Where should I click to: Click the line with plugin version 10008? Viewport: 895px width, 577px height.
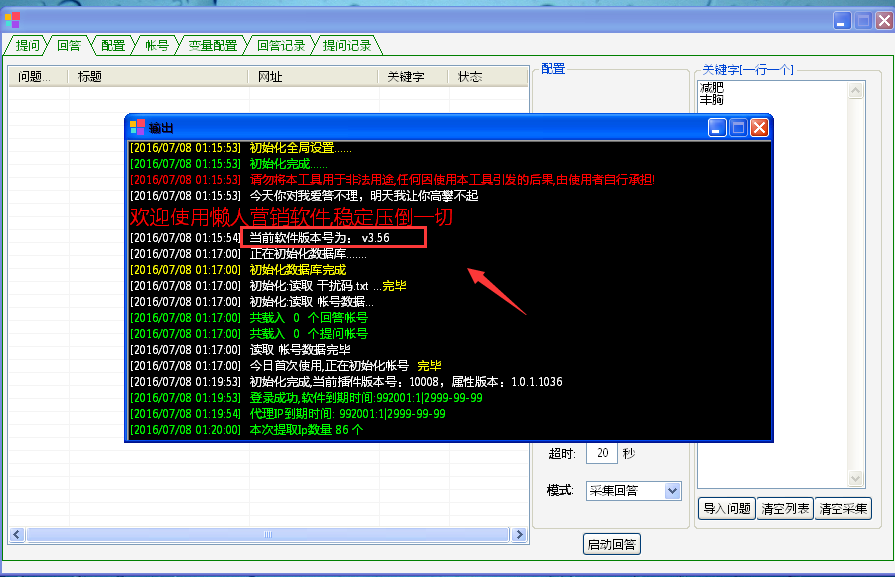(346, 382)
